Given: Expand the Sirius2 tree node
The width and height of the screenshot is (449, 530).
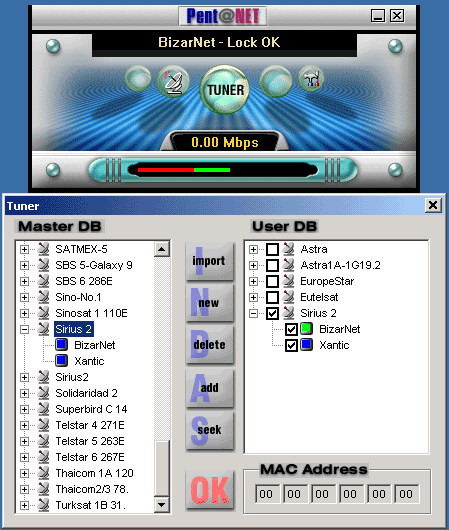Looking at the screenshot, I should click(24, 377).
